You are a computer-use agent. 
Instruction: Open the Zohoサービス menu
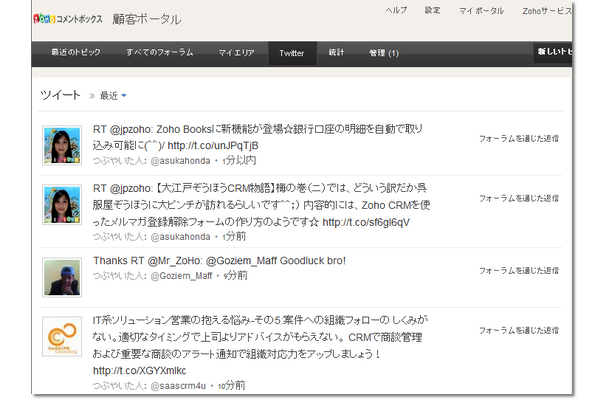[547, 11]
